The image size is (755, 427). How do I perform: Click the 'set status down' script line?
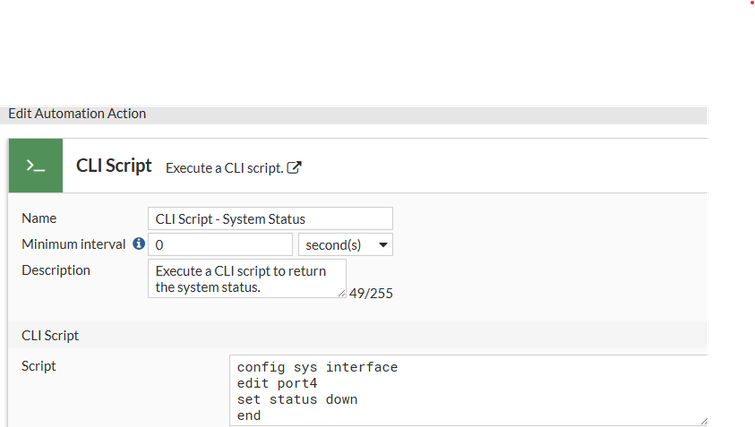[297, 399]
